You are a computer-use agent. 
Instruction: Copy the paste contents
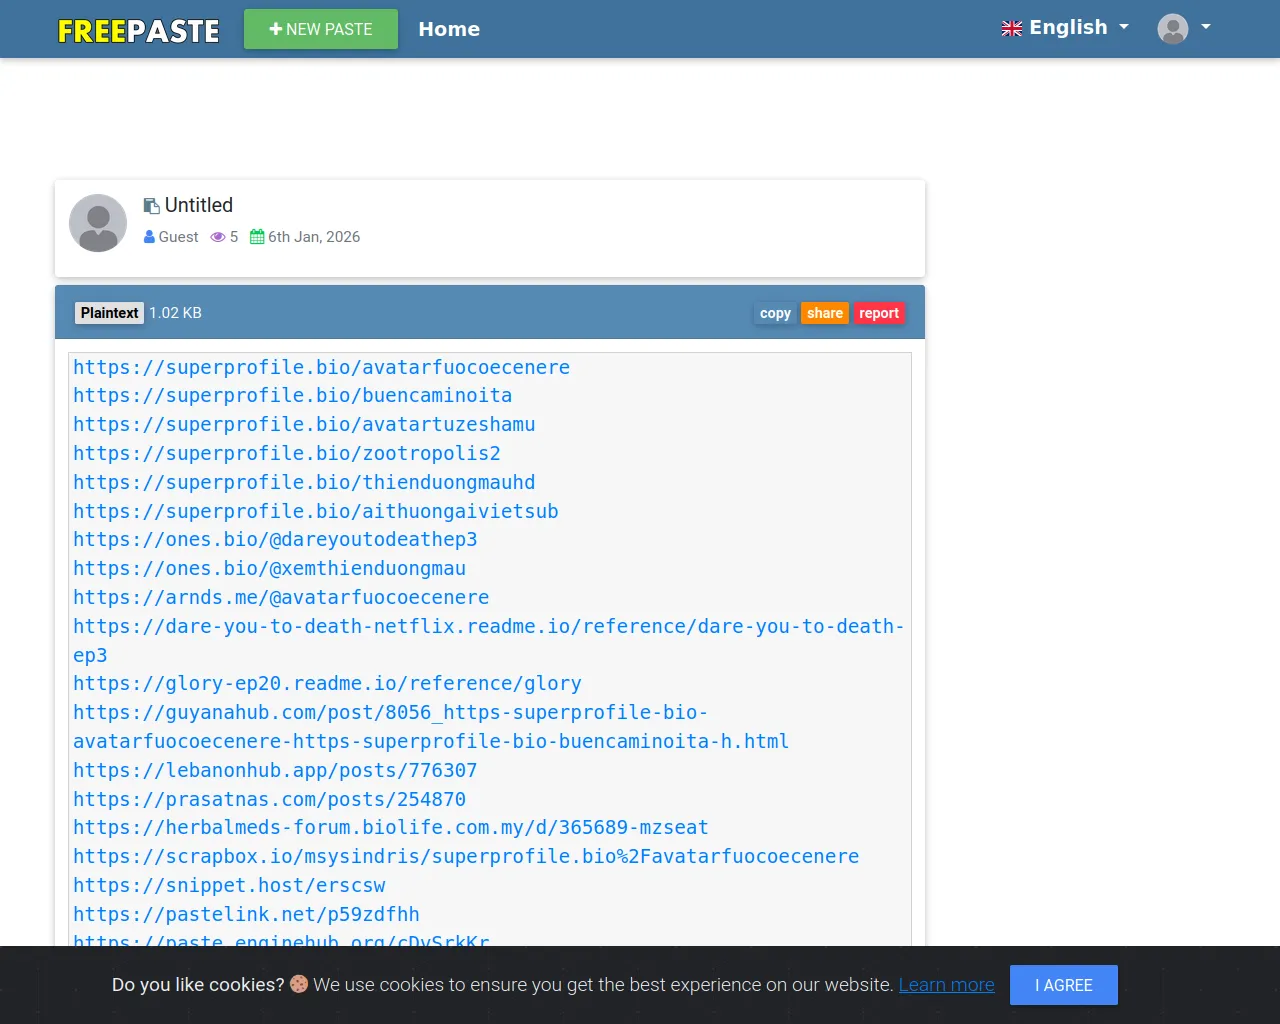(x=775, y=313)
